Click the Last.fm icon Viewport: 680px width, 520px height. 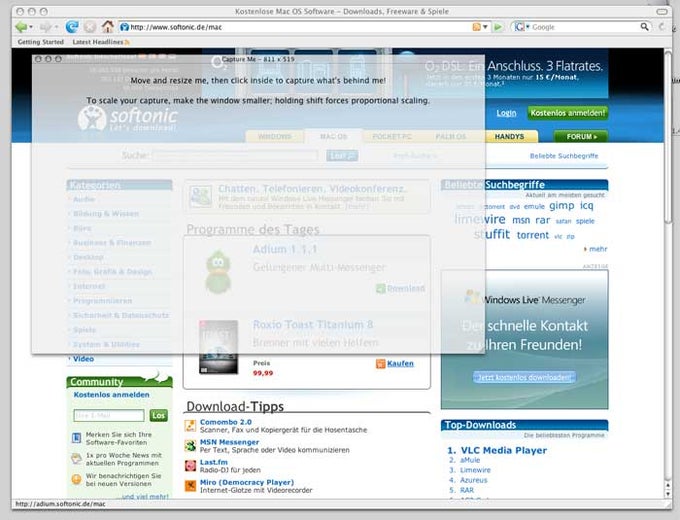190,465
